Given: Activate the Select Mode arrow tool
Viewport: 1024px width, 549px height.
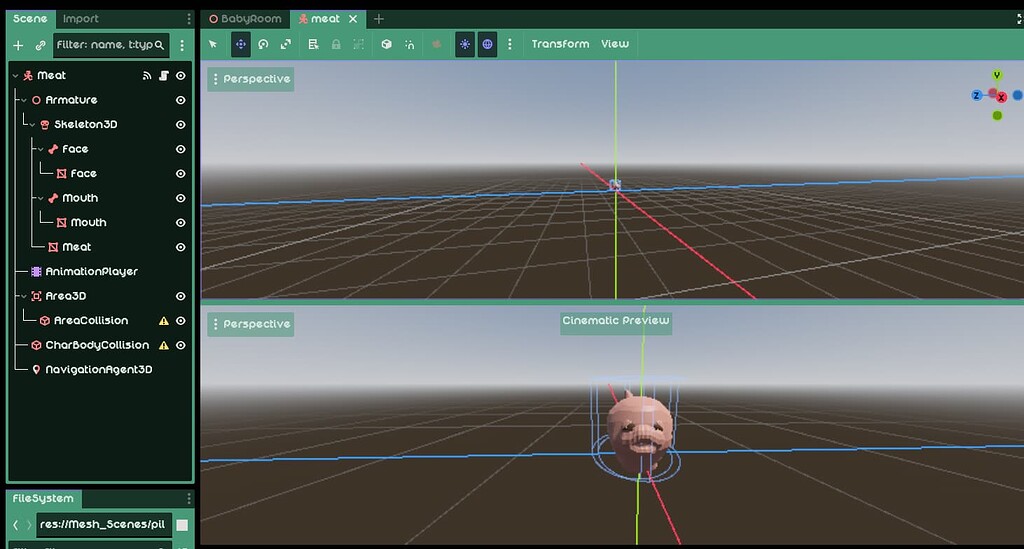Looking at the screenshot, I should point(213,44).
